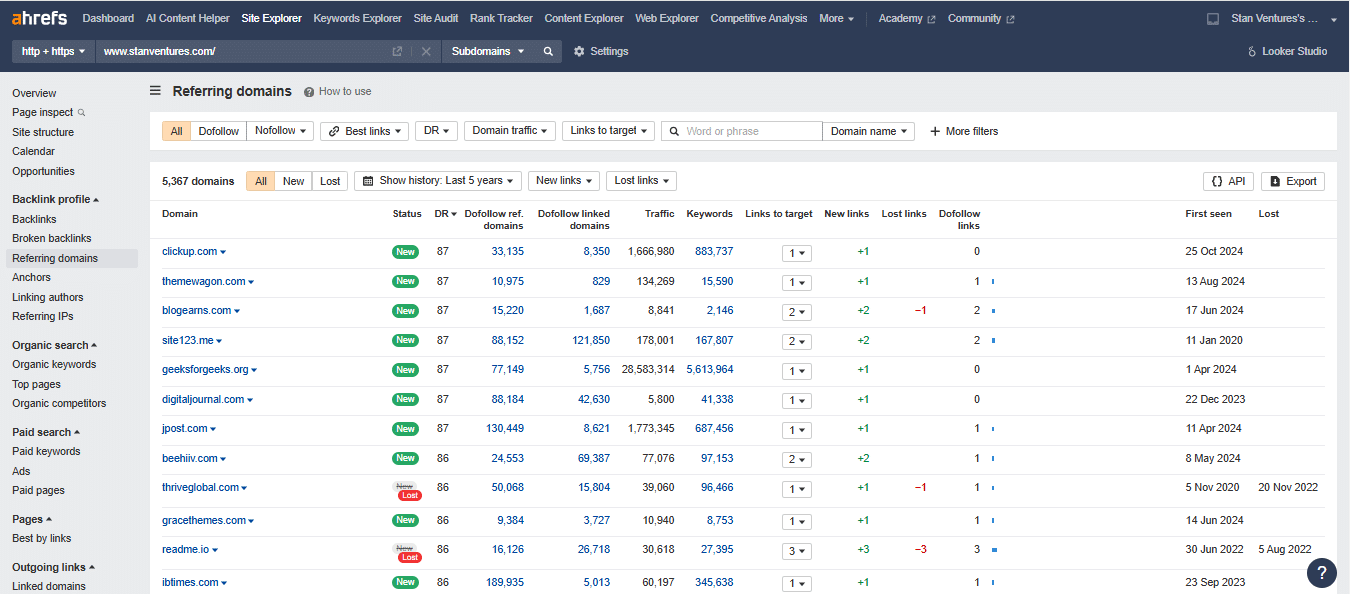The image size is (1350, 594).
Task: Clear the URL with the X icon
Action: (x=426, y=51)
